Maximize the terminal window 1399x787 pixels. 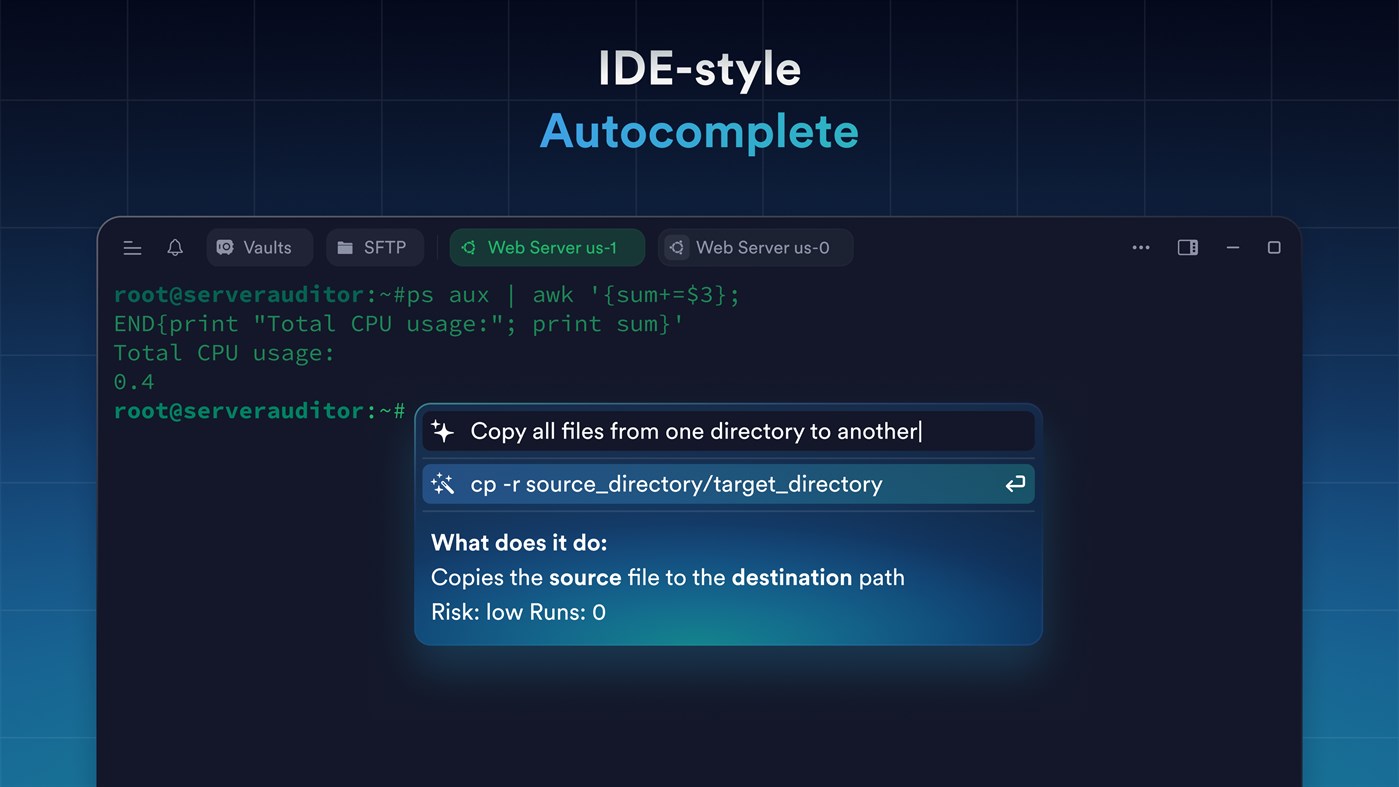click(1274, 248)
